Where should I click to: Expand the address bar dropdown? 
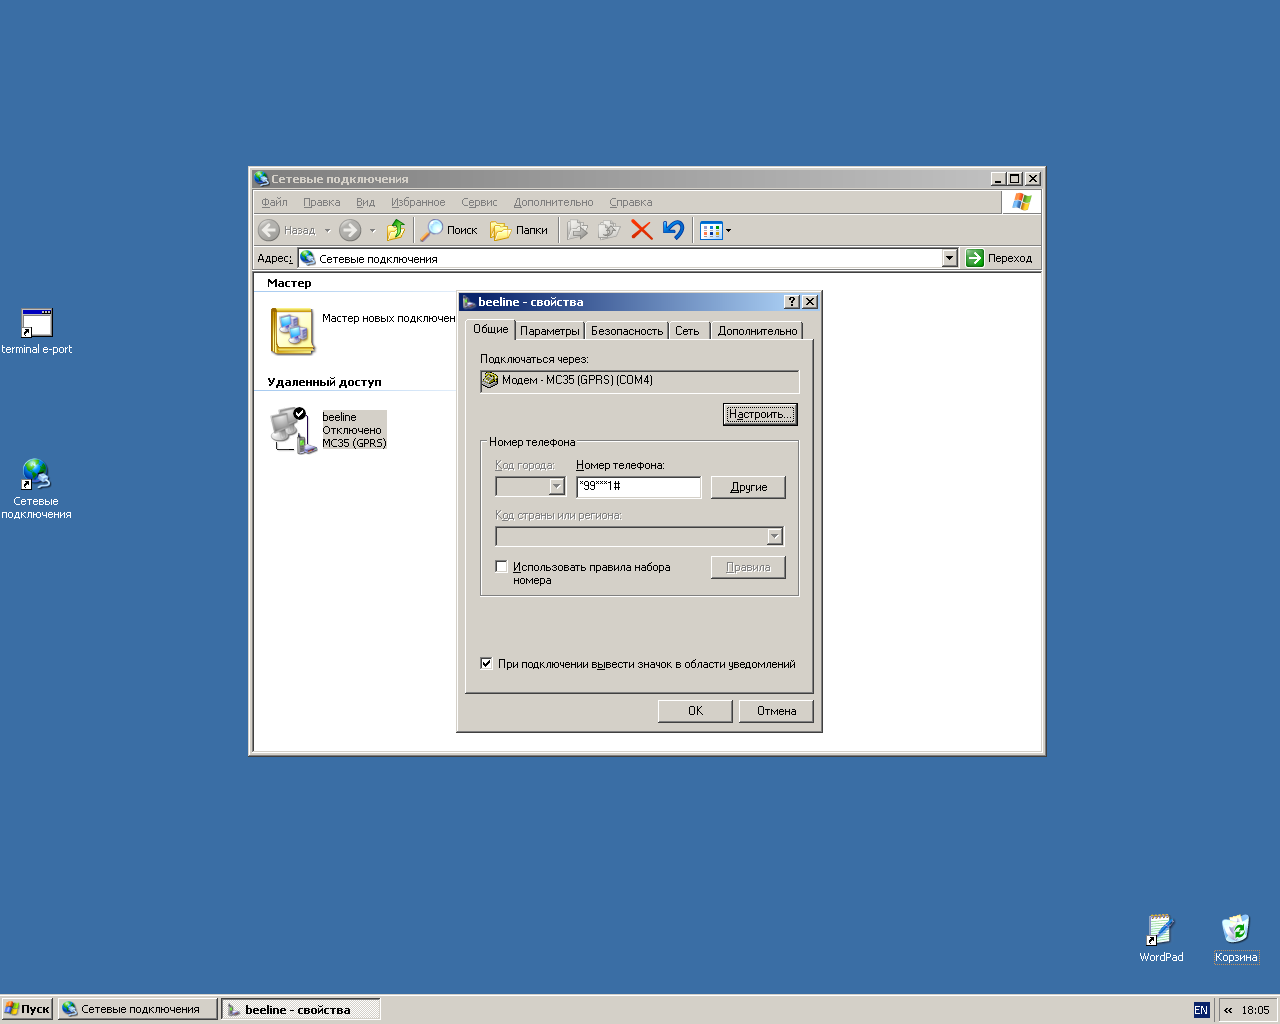950,258
